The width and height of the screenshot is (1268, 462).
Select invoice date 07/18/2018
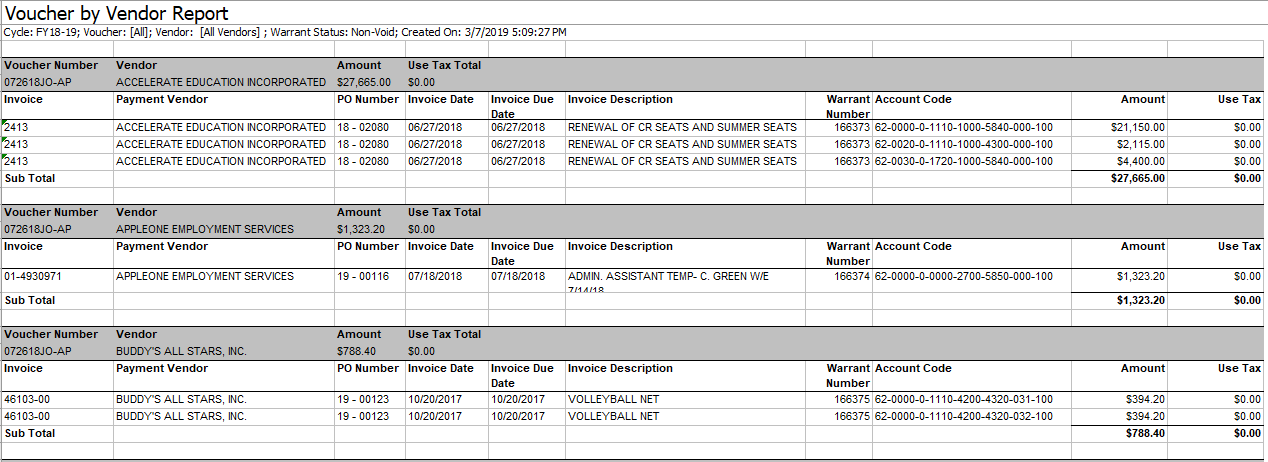(x=434, y=276)
